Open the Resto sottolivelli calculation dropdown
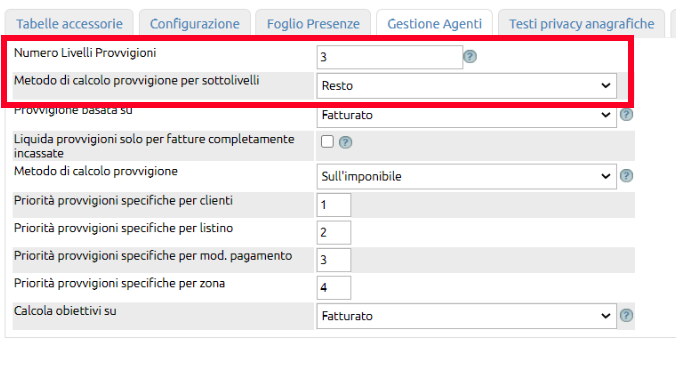 [466, 85]
